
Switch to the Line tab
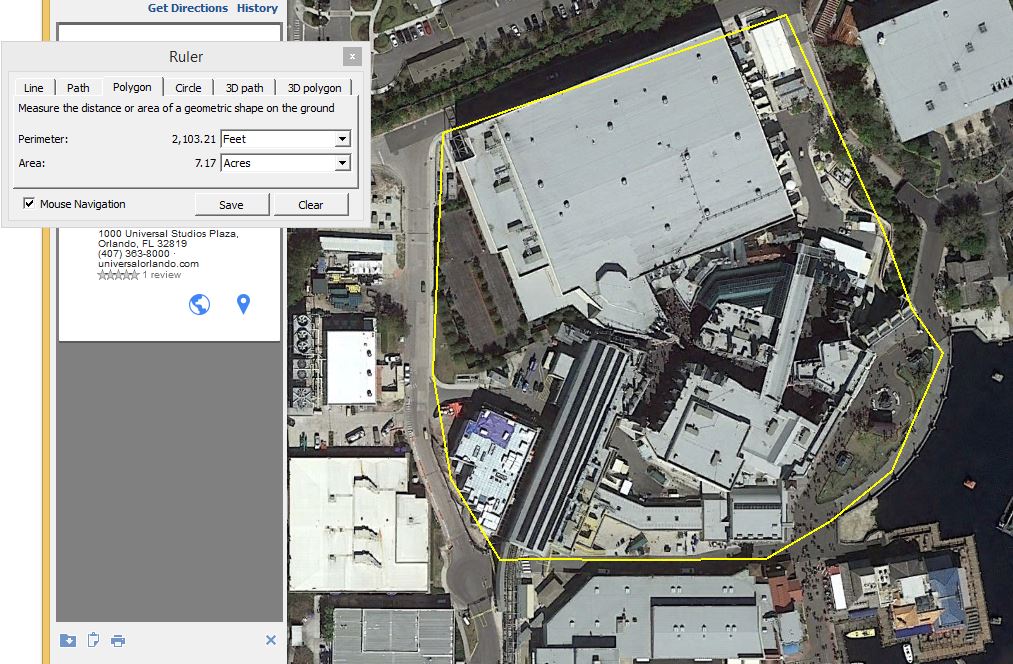pyautogui.click(x=33, y=88)
